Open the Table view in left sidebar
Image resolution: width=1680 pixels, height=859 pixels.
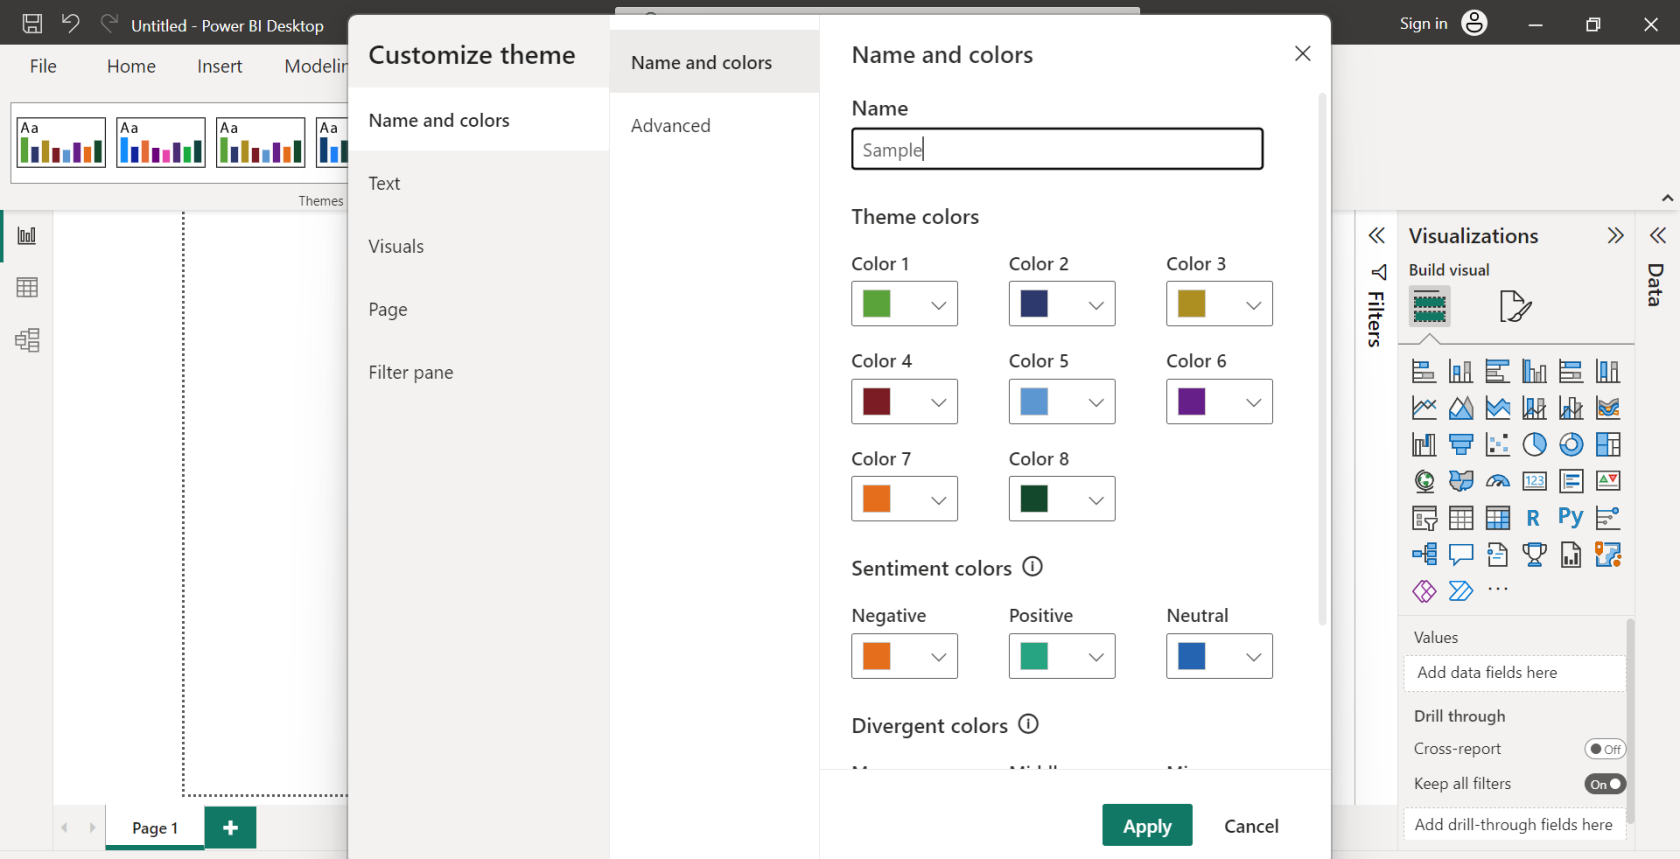point(27,288)
